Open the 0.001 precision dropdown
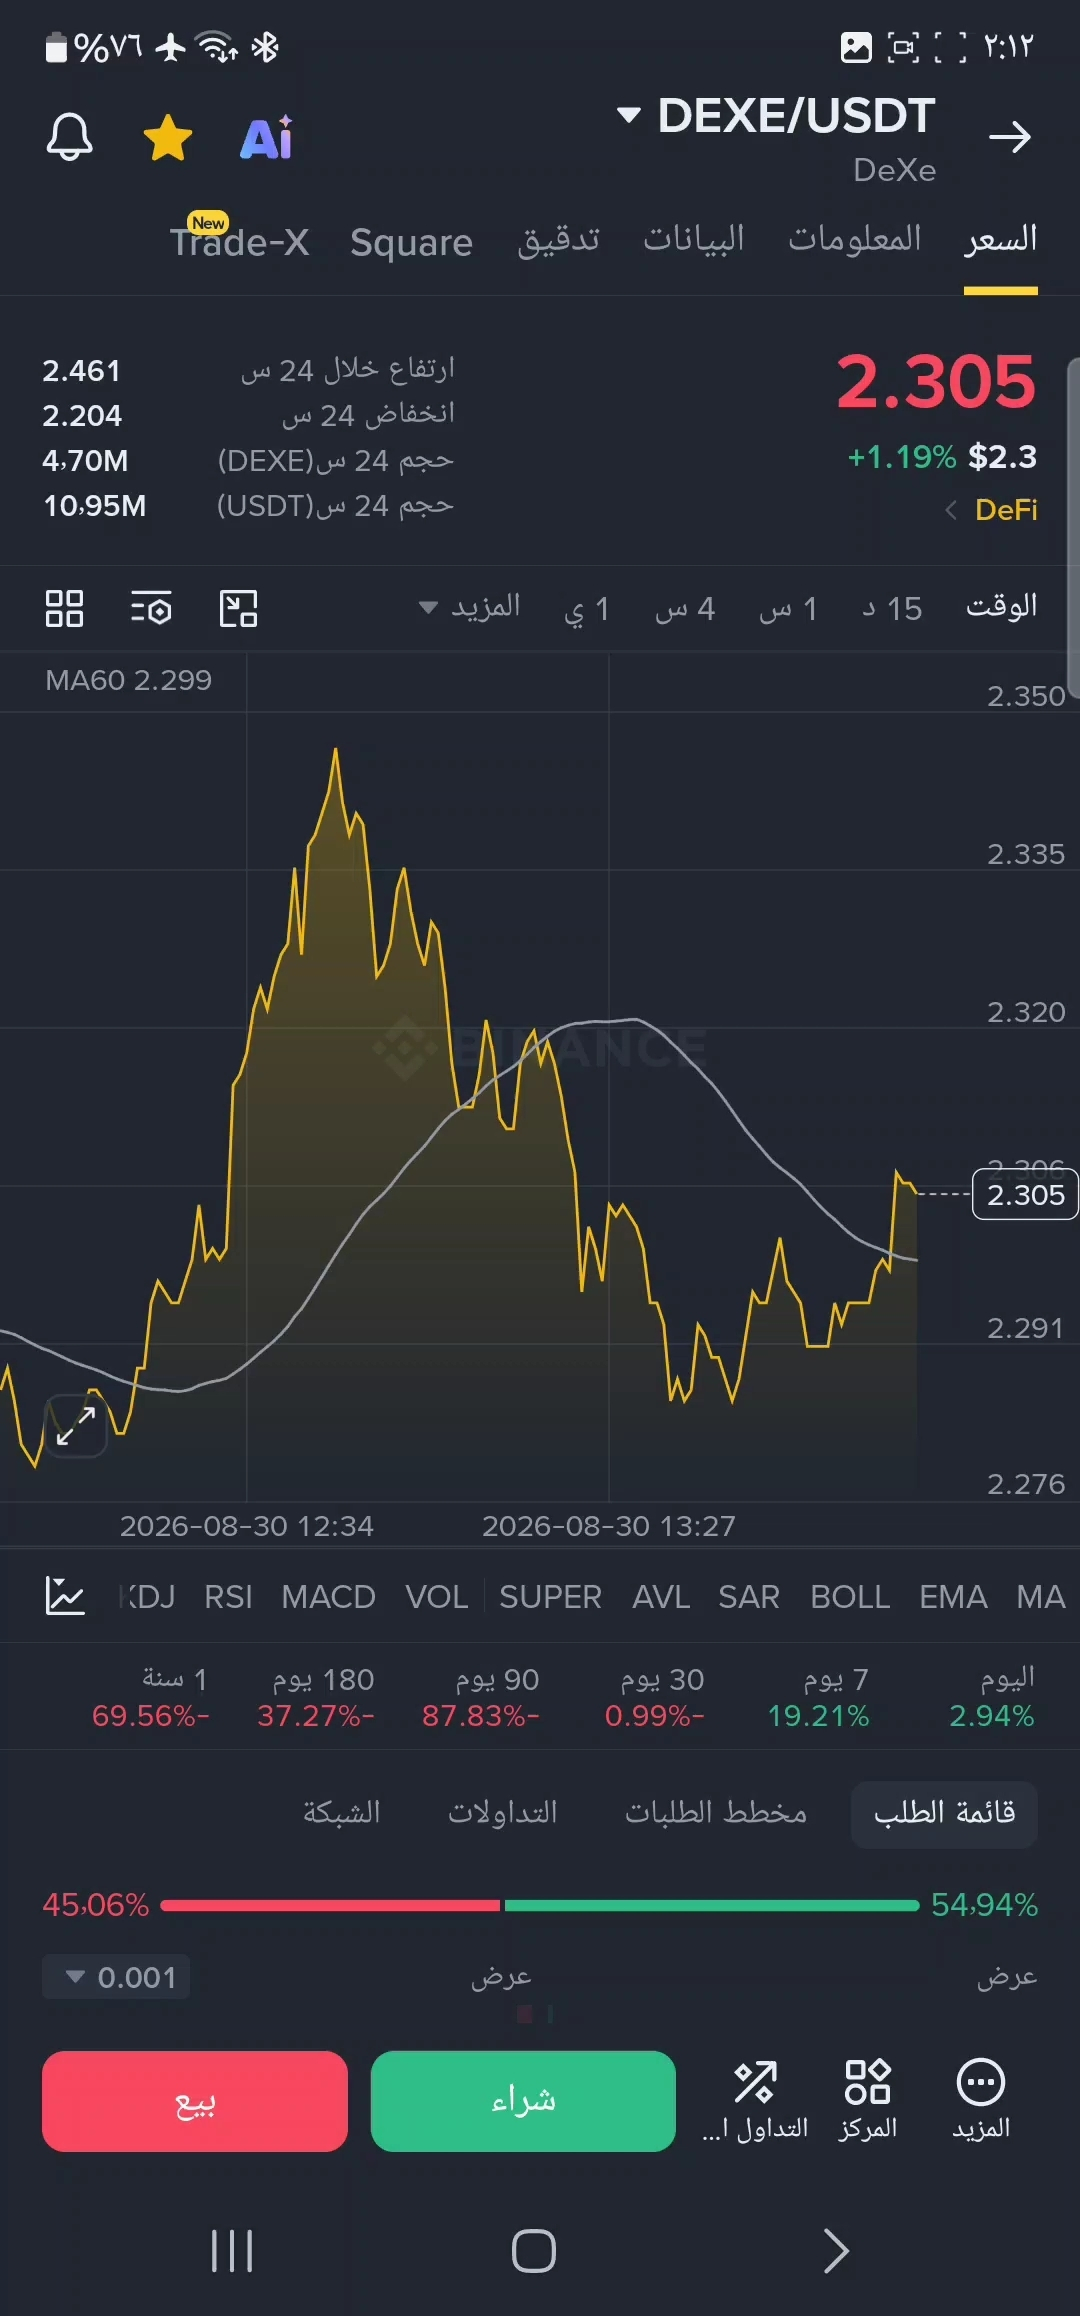Screen dimensions: 1080x2316 coord(116,1977)
